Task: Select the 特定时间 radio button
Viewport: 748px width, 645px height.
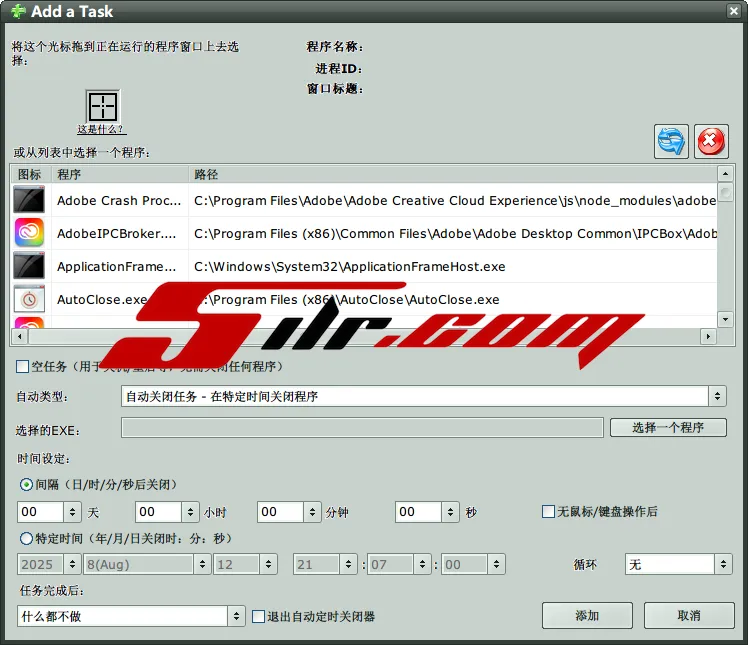Action: tap(26, 538)
